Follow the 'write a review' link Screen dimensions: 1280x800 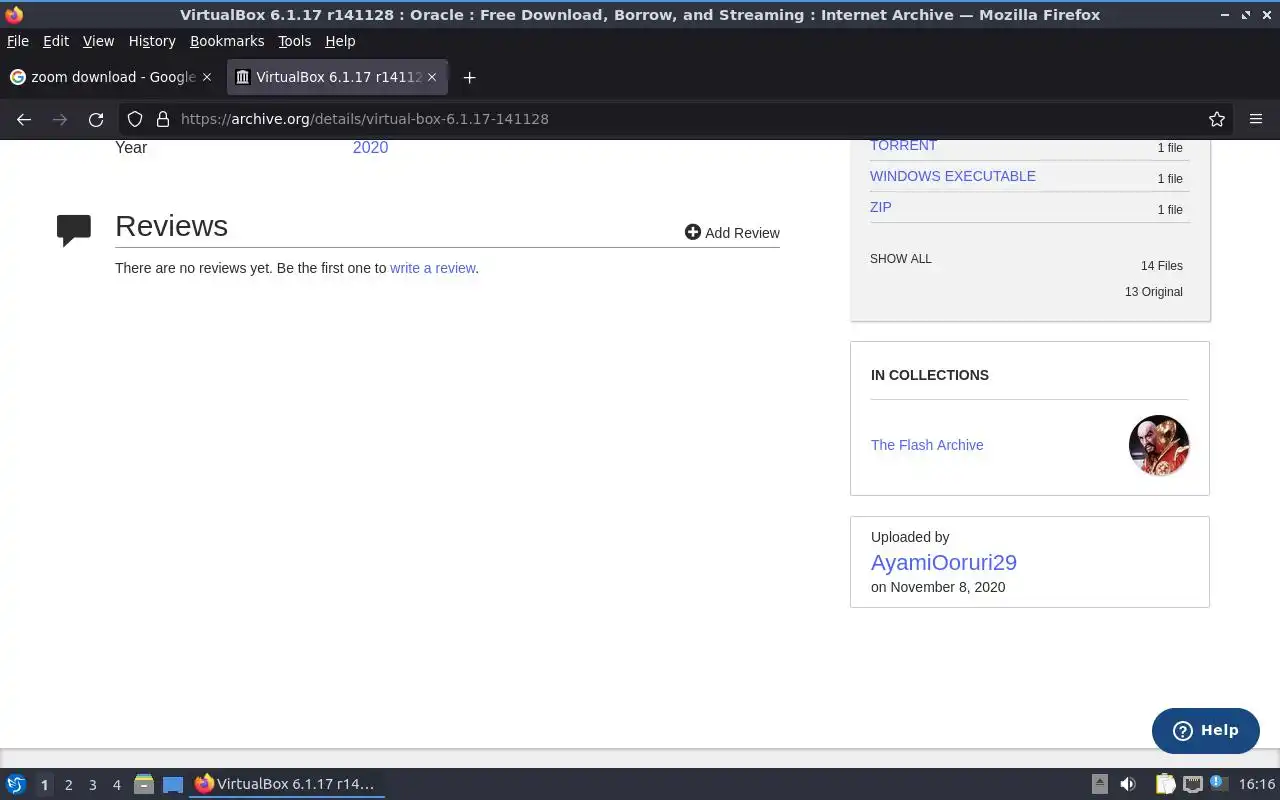(x=433, y=268)
